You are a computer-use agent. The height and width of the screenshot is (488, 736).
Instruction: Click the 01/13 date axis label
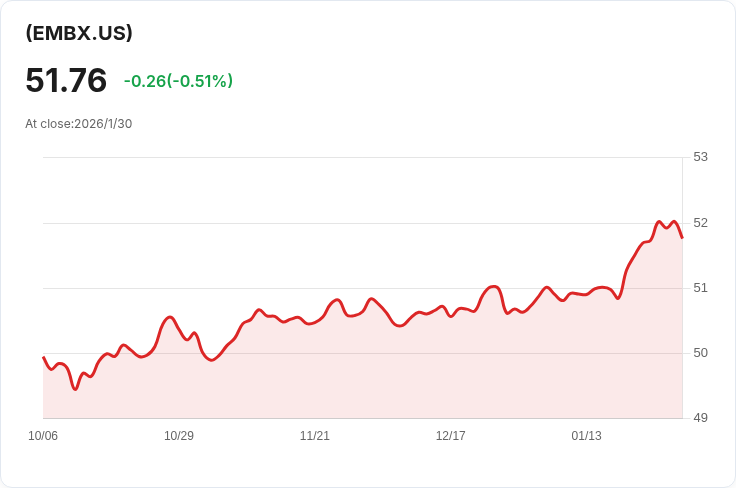click(586, 436)
